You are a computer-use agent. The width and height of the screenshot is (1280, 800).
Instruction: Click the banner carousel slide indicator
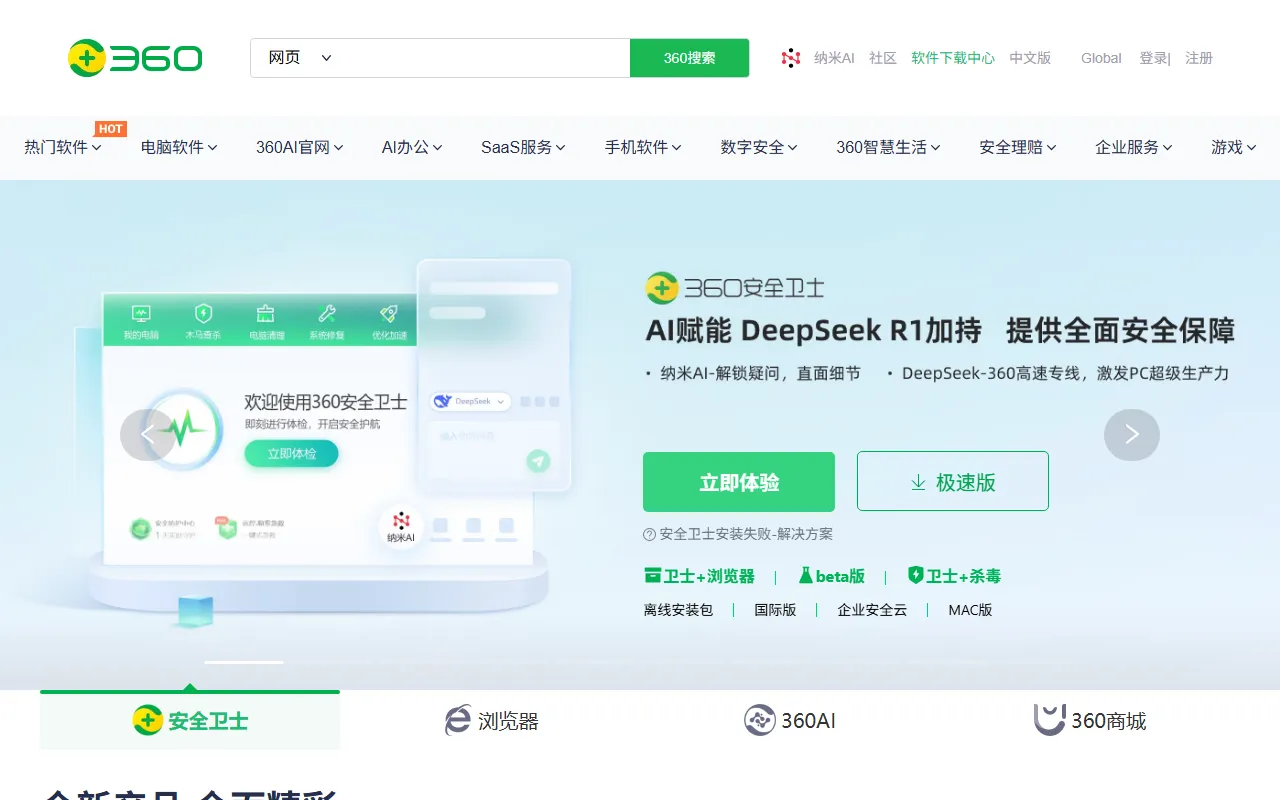coord(244,662)
